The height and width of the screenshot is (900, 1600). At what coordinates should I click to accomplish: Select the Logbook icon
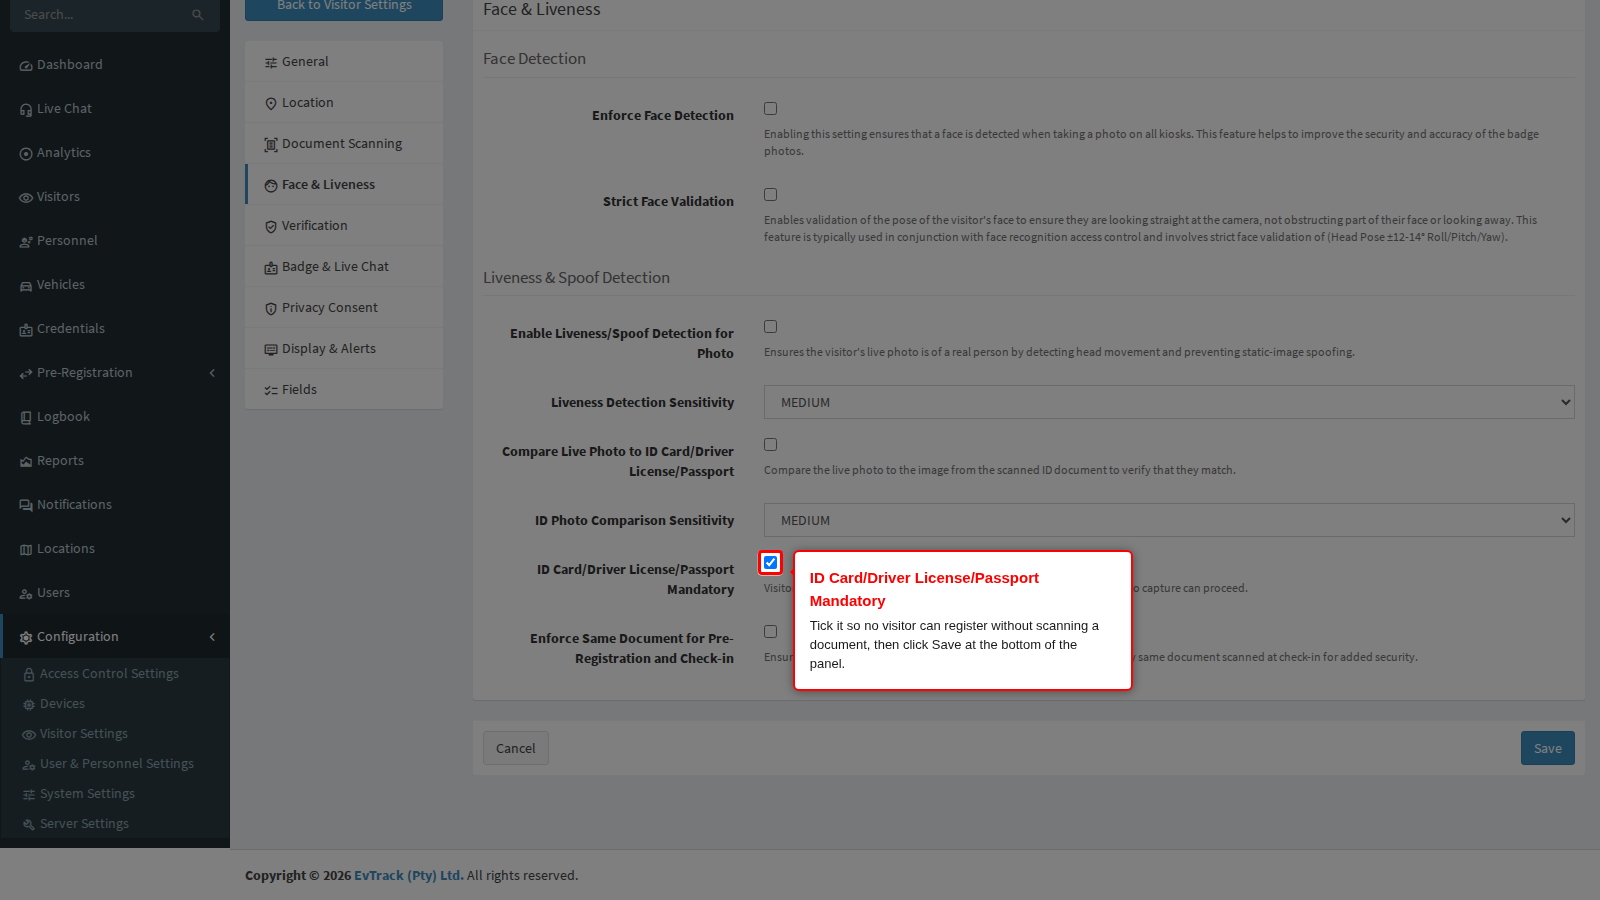26,418
